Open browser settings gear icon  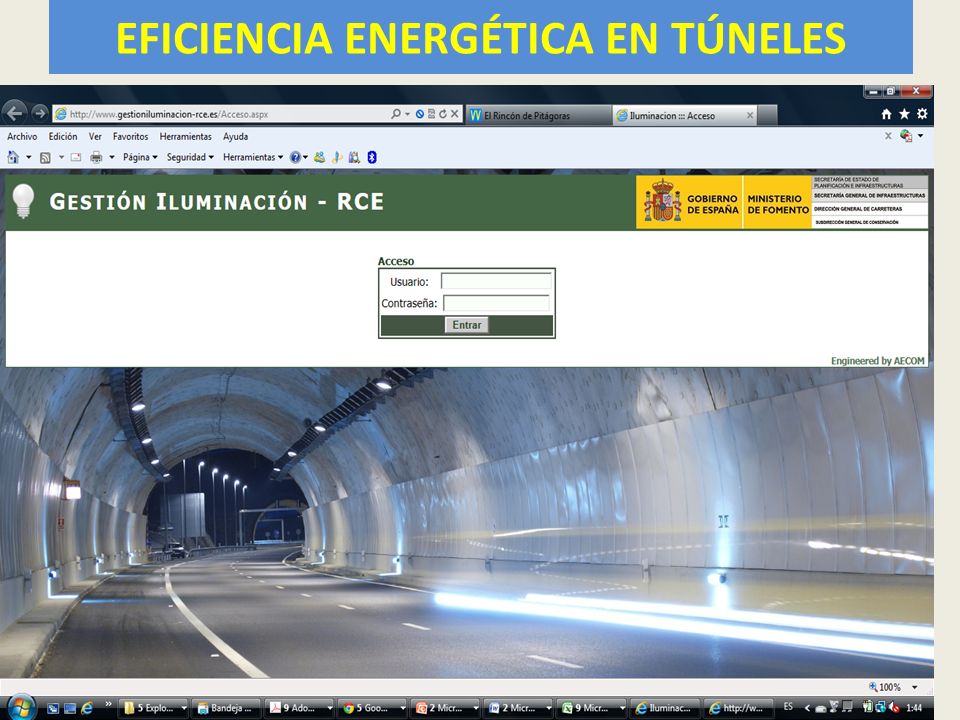[x=922, y=114]
